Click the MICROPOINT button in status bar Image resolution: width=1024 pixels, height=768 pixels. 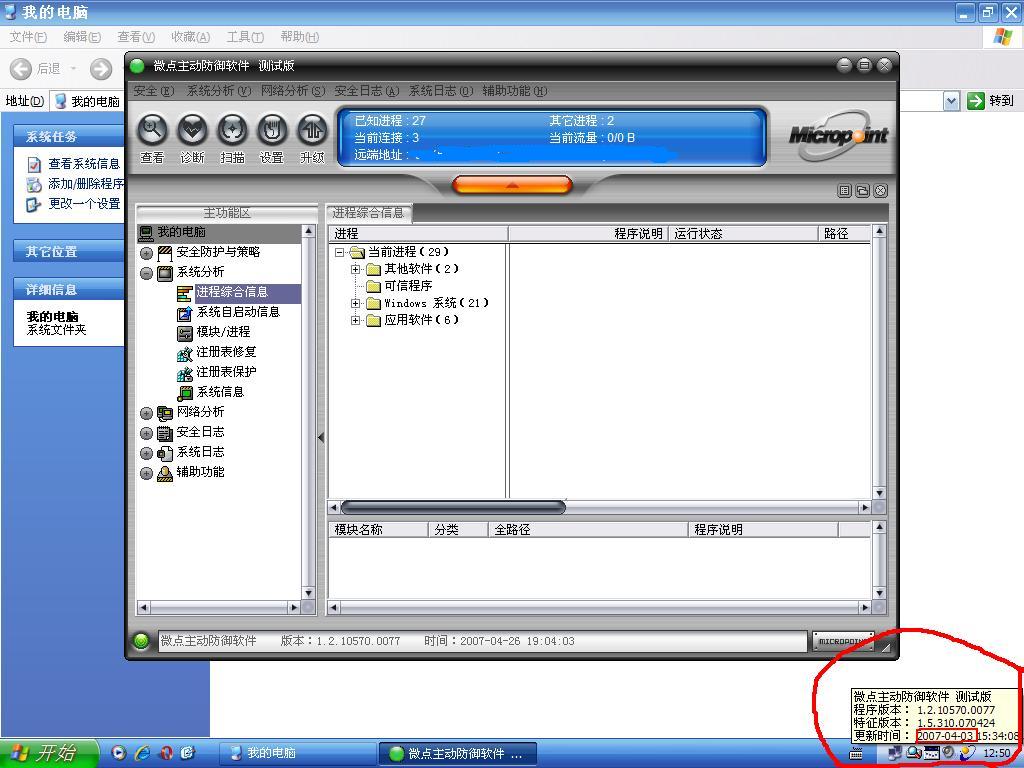point(843,641)
